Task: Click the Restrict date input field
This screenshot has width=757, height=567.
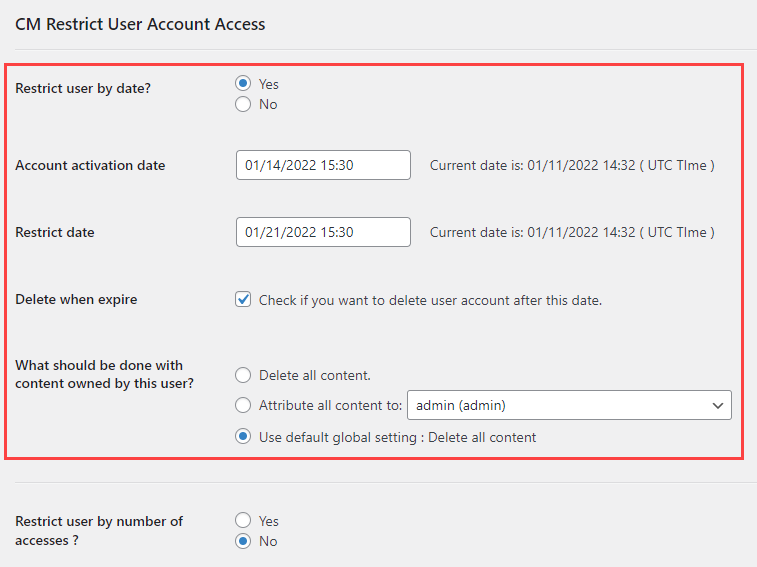Action: tap(323, 232)
